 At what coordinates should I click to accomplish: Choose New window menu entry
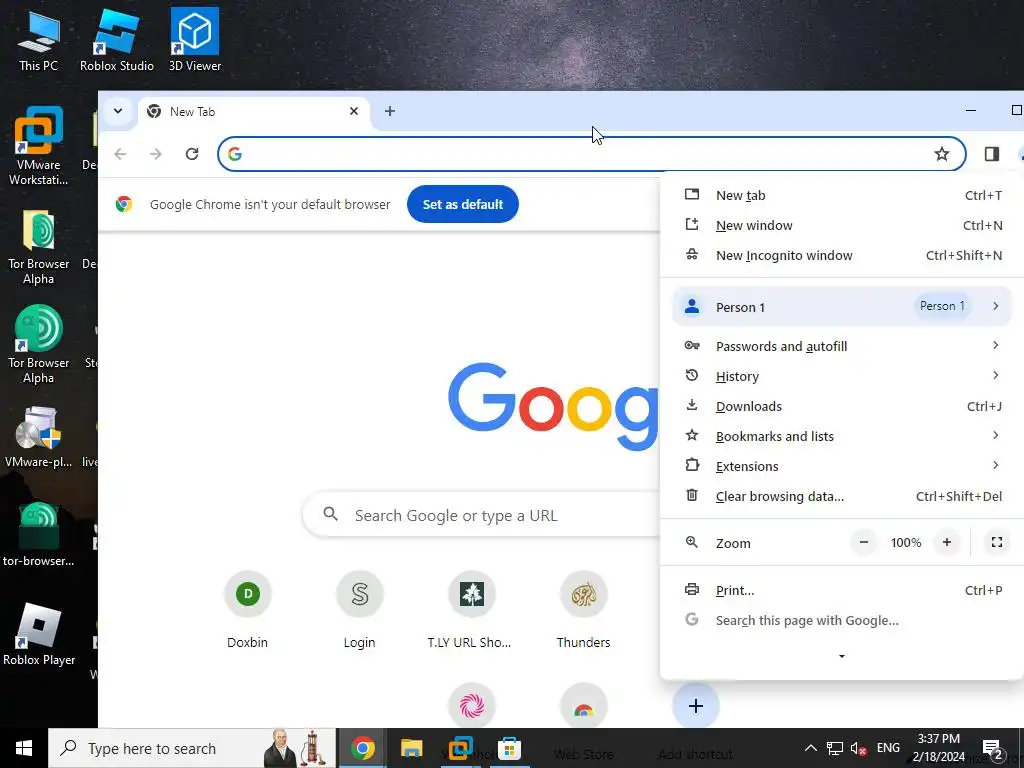842,225
